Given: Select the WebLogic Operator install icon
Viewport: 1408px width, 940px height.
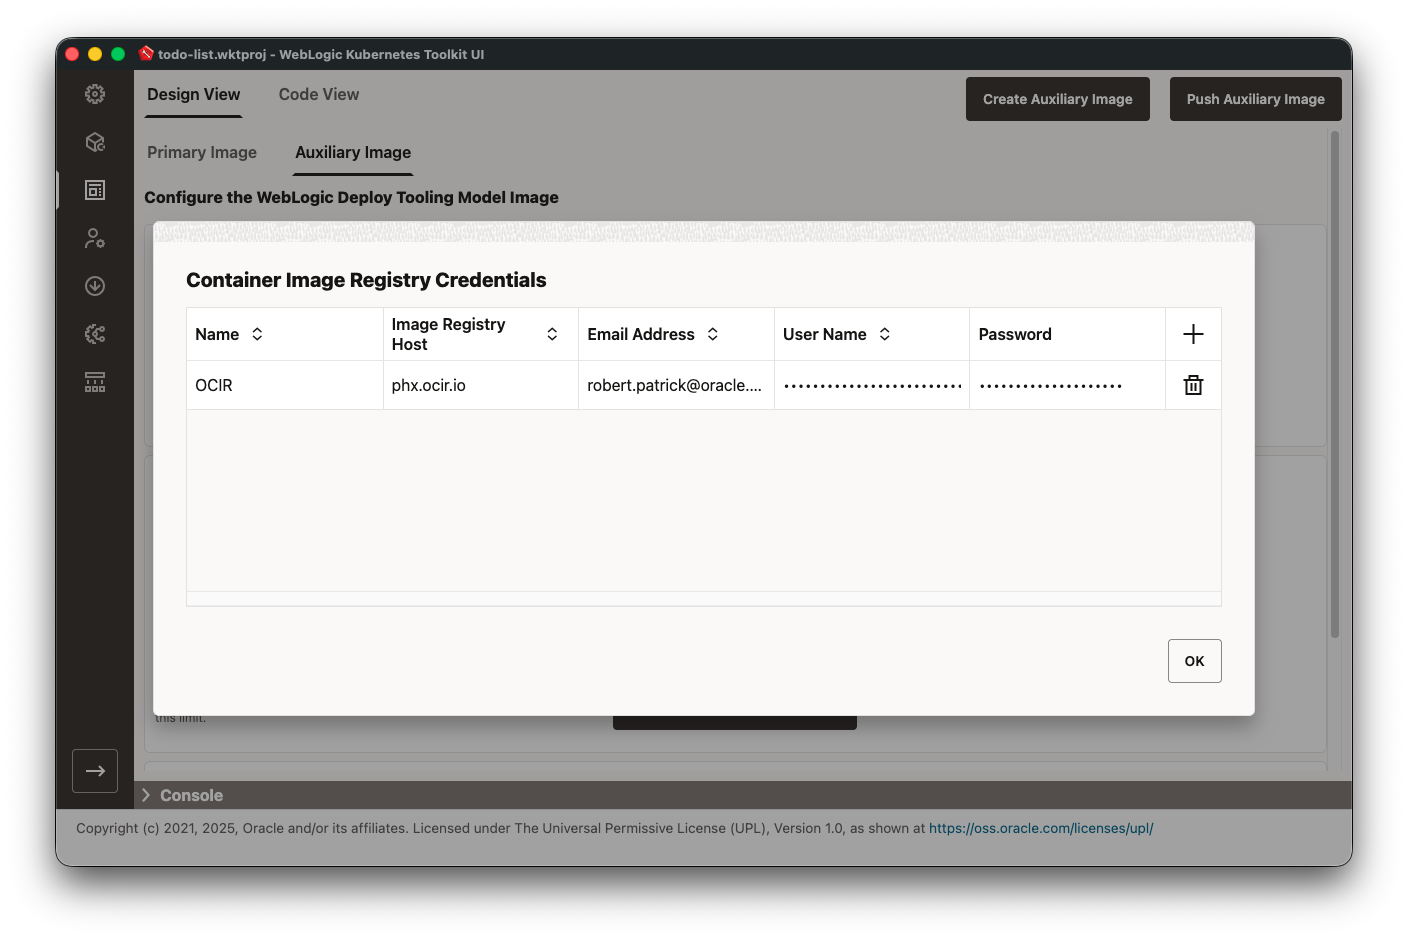Looking at the screenshot, I should 94,286.
